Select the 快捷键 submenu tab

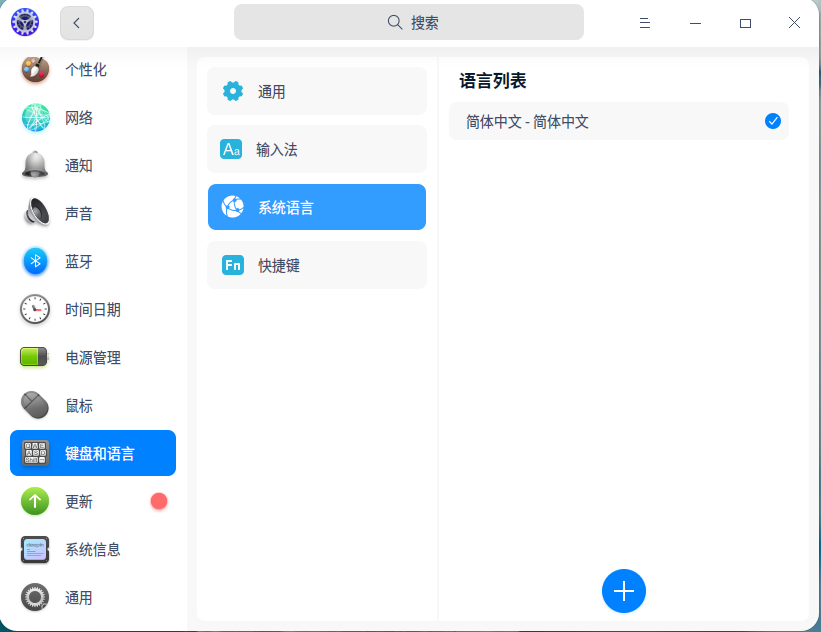coord(317,265)
